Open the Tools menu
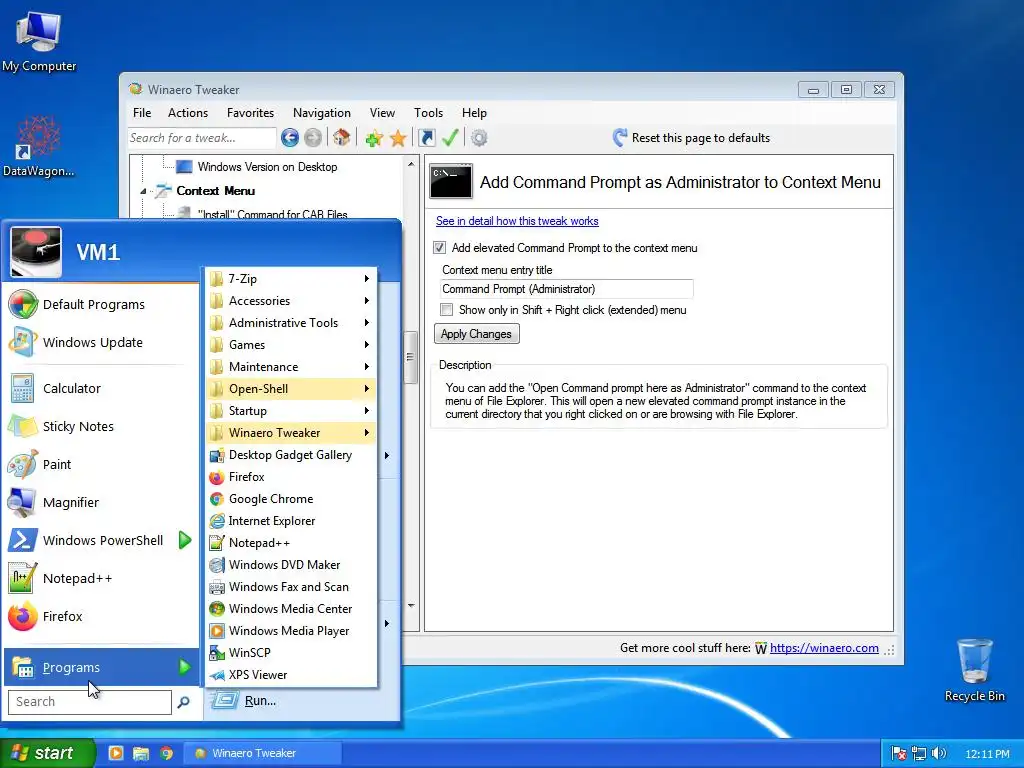 point(428,113)
